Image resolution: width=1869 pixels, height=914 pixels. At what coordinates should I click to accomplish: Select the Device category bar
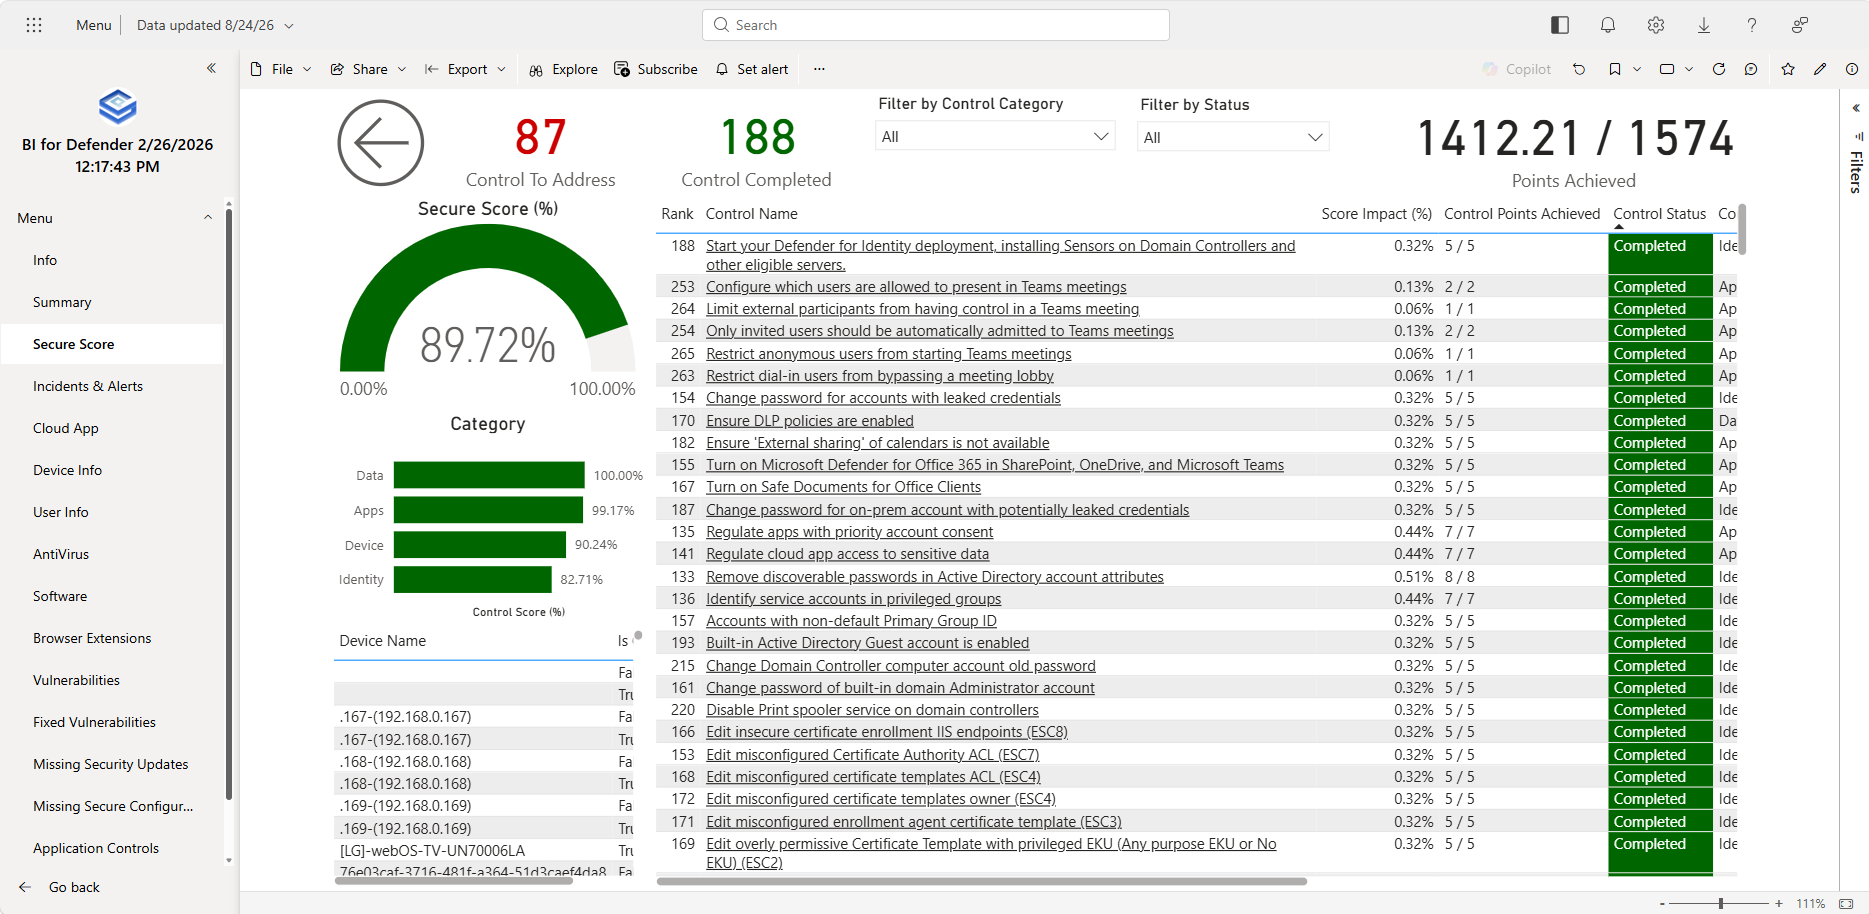click(480, 545)
